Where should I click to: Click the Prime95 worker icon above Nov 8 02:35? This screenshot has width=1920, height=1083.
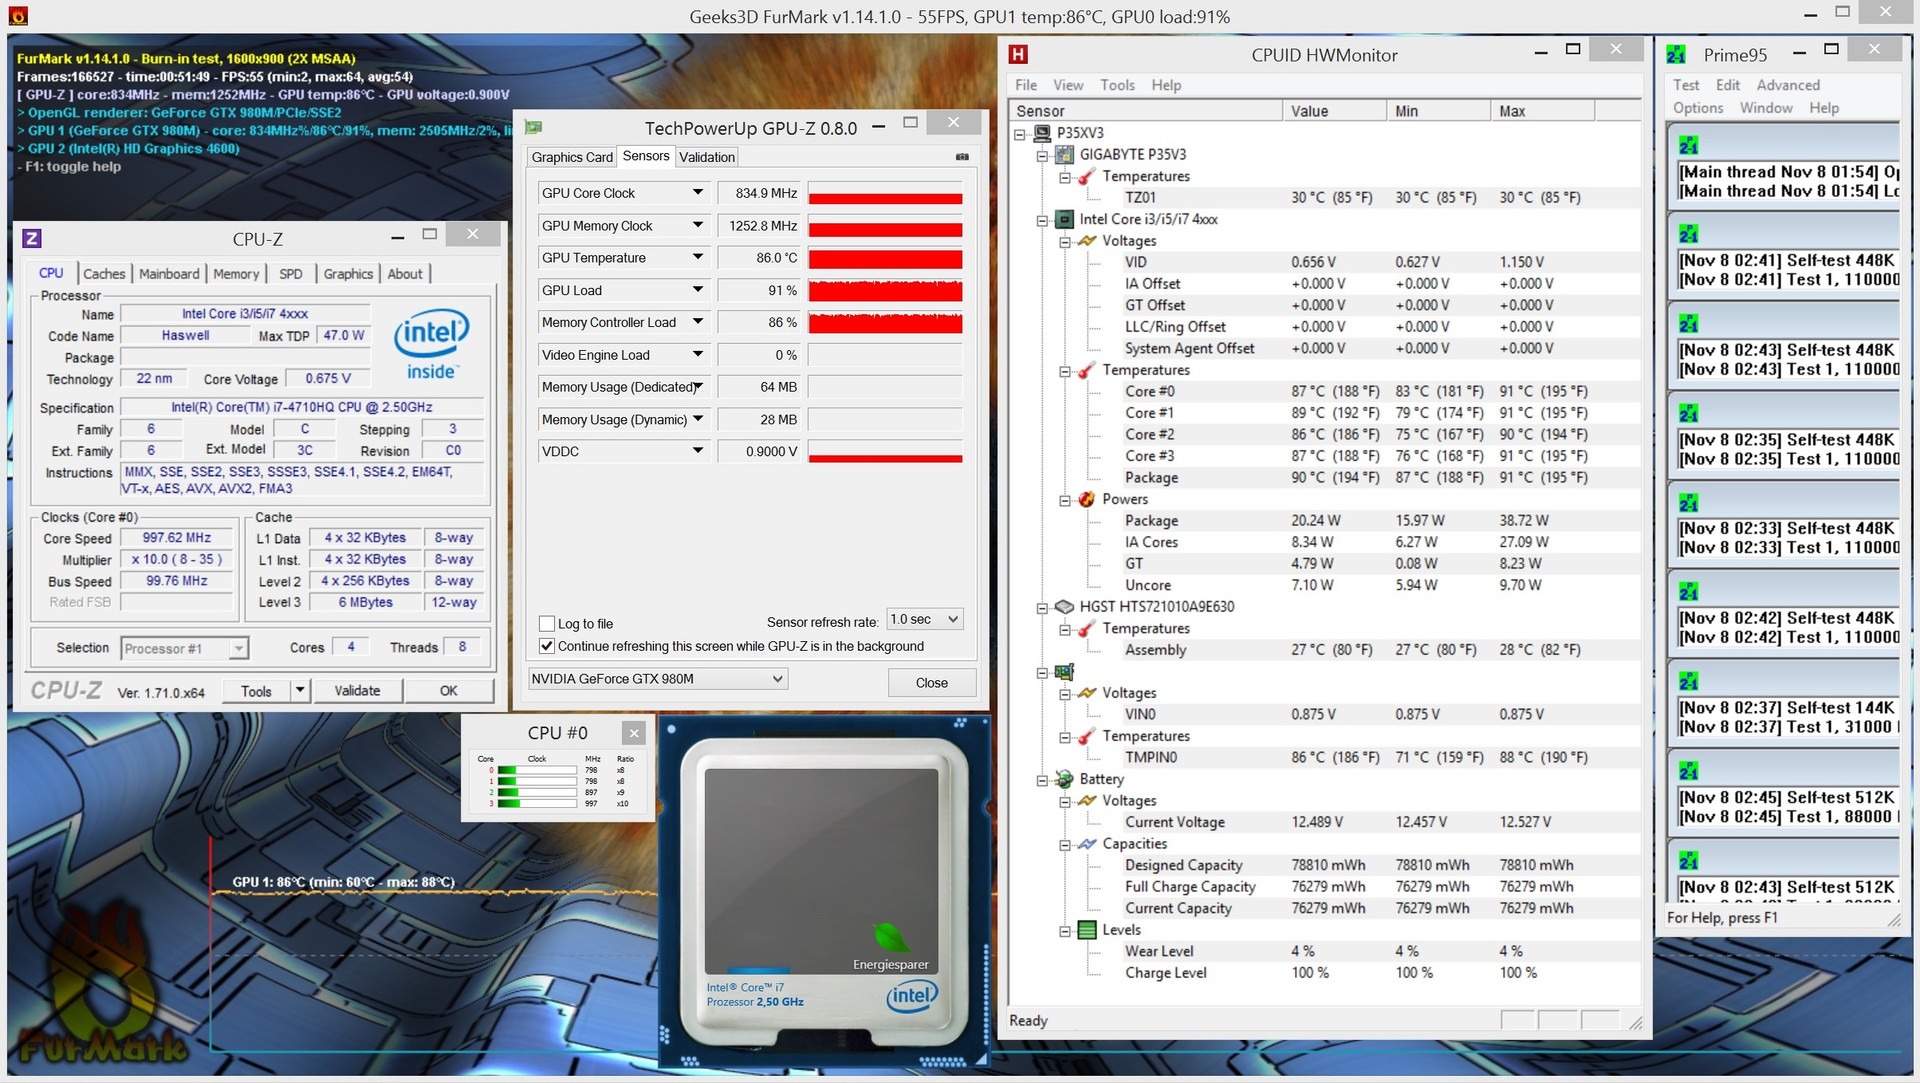(1688, 413)
